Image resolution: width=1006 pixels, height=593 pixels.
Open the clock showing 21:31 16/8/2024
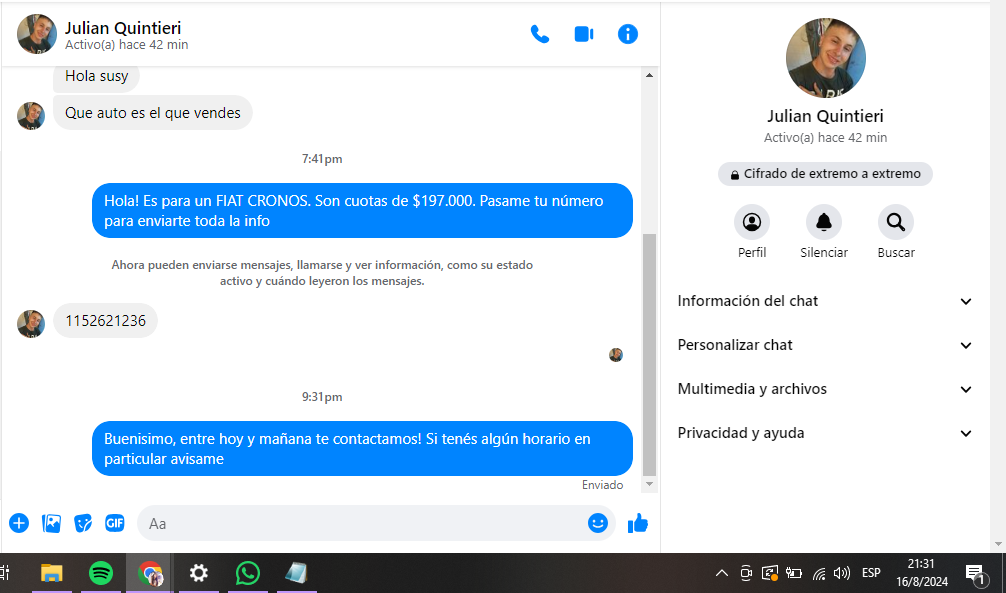(921, 573)
